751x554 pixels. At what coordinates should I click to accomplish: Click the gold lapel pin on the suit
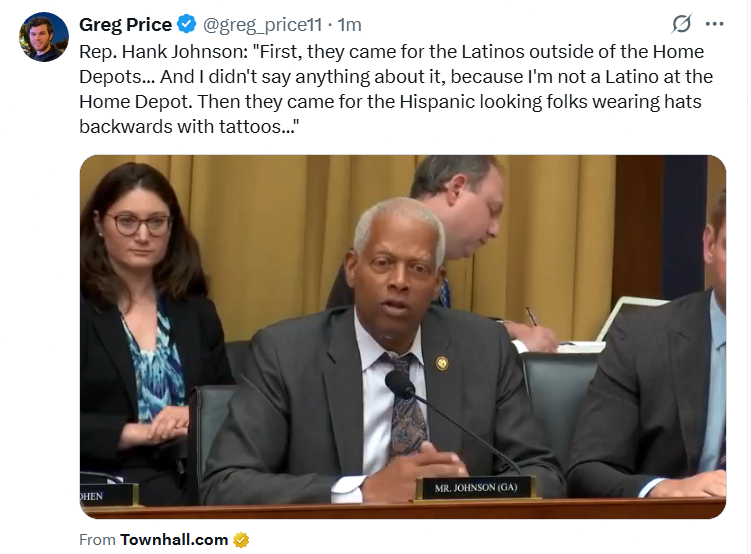(442, 363)
